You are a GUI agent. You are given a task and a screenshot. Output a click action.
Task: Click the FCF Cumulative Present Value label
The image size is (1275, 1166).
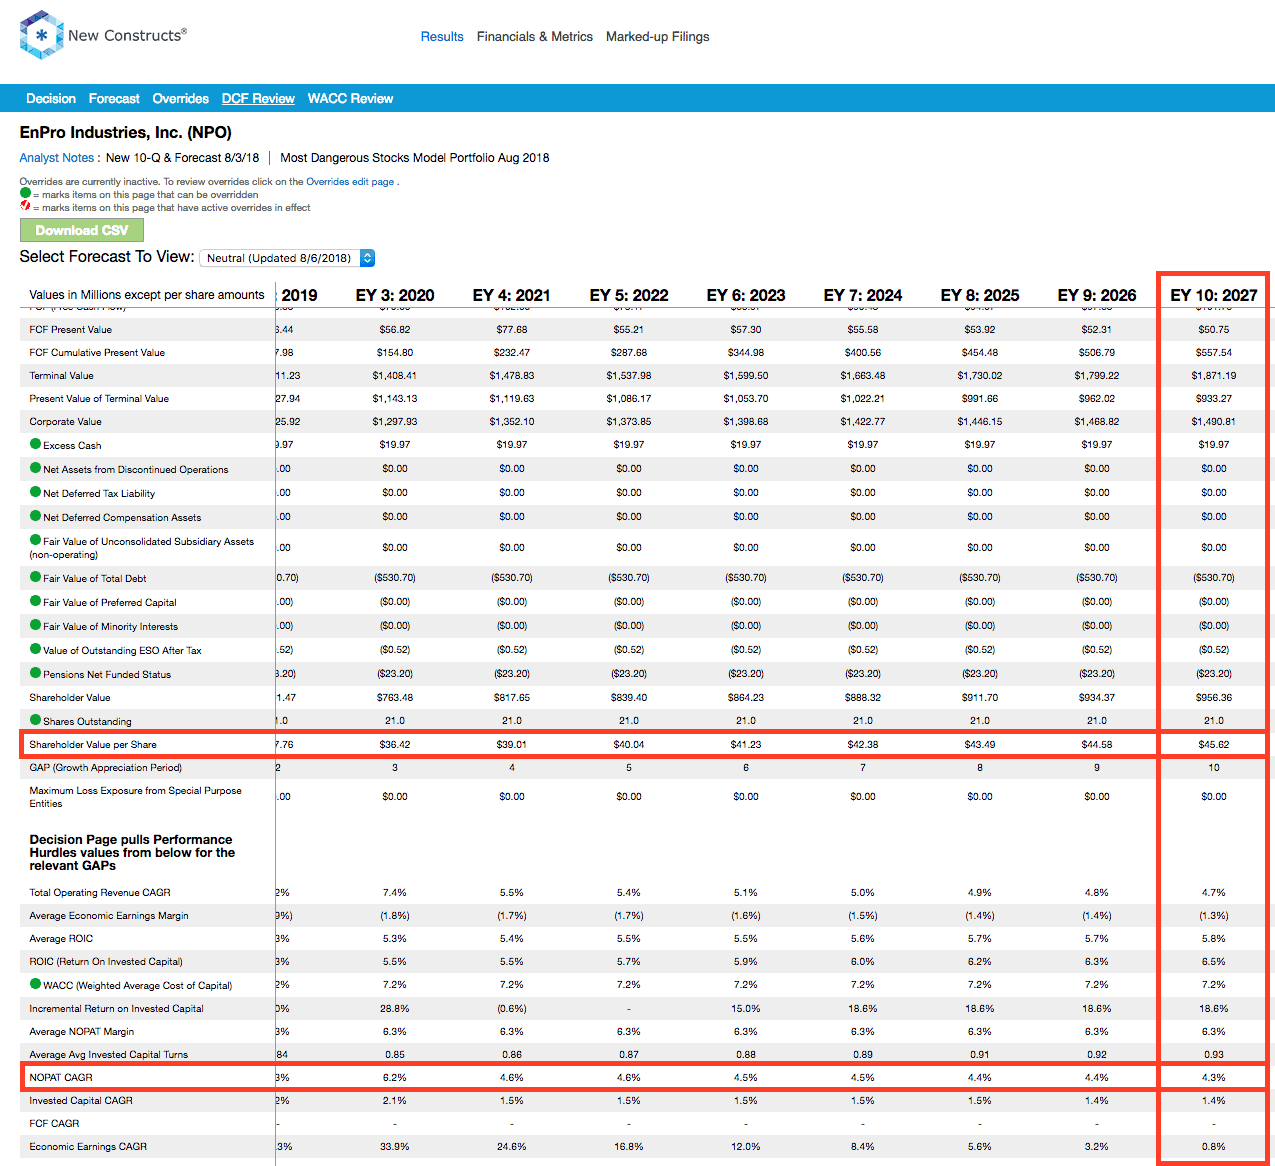(97, 352)
